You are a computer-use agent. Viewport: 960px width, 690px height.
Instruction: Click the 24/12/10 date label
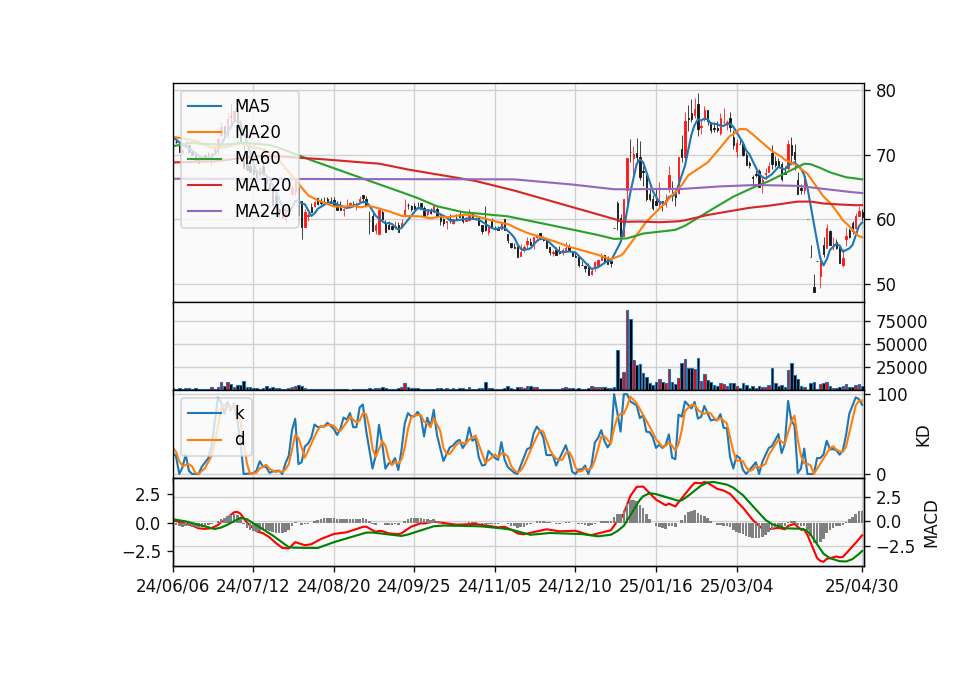[x=575, y=586]
